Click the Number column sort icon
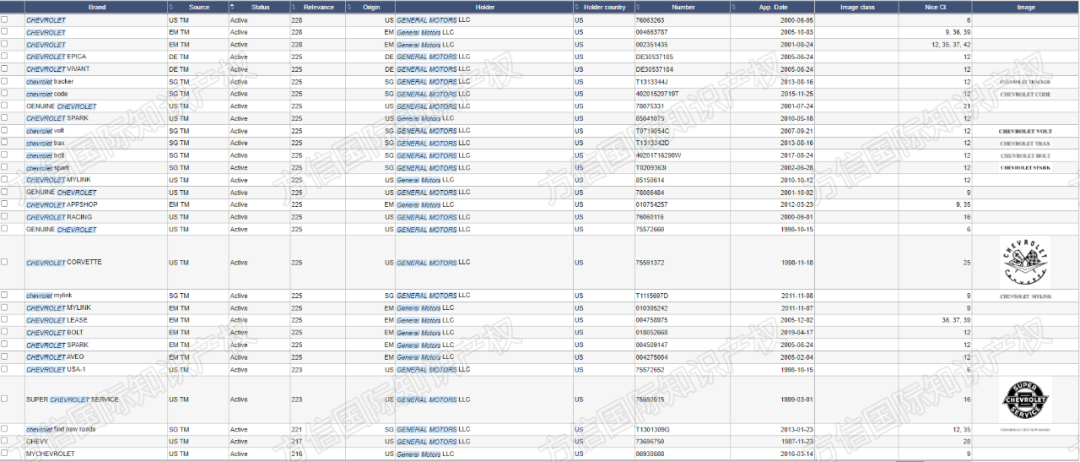This screenshot has height=462, width=1080. pyautogui.click(x=638, y=7)
